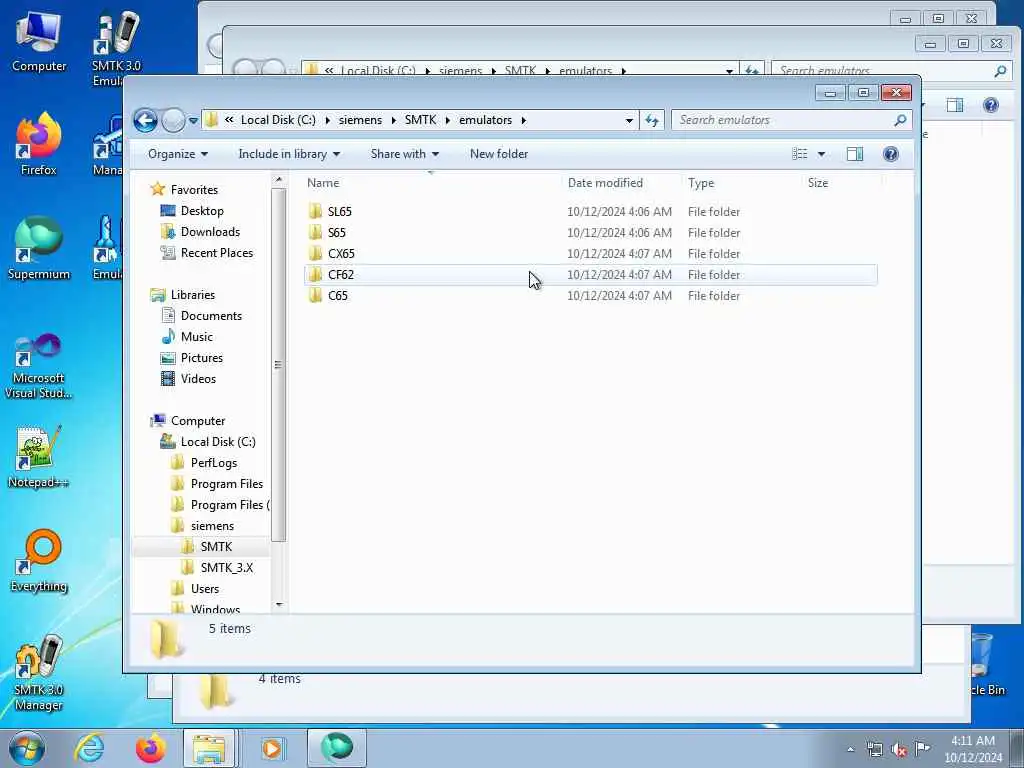Click in Search emulators field

(784, 120)
